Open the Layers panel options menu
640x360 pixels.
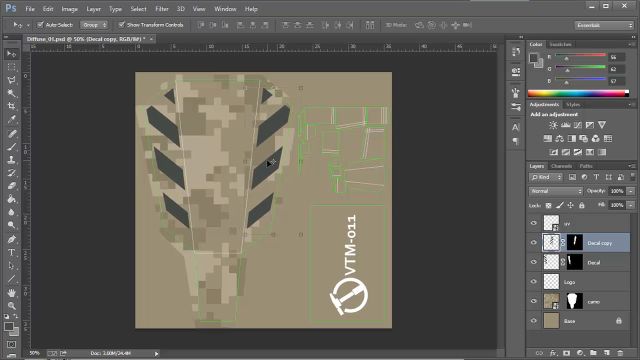pos(632,166)
